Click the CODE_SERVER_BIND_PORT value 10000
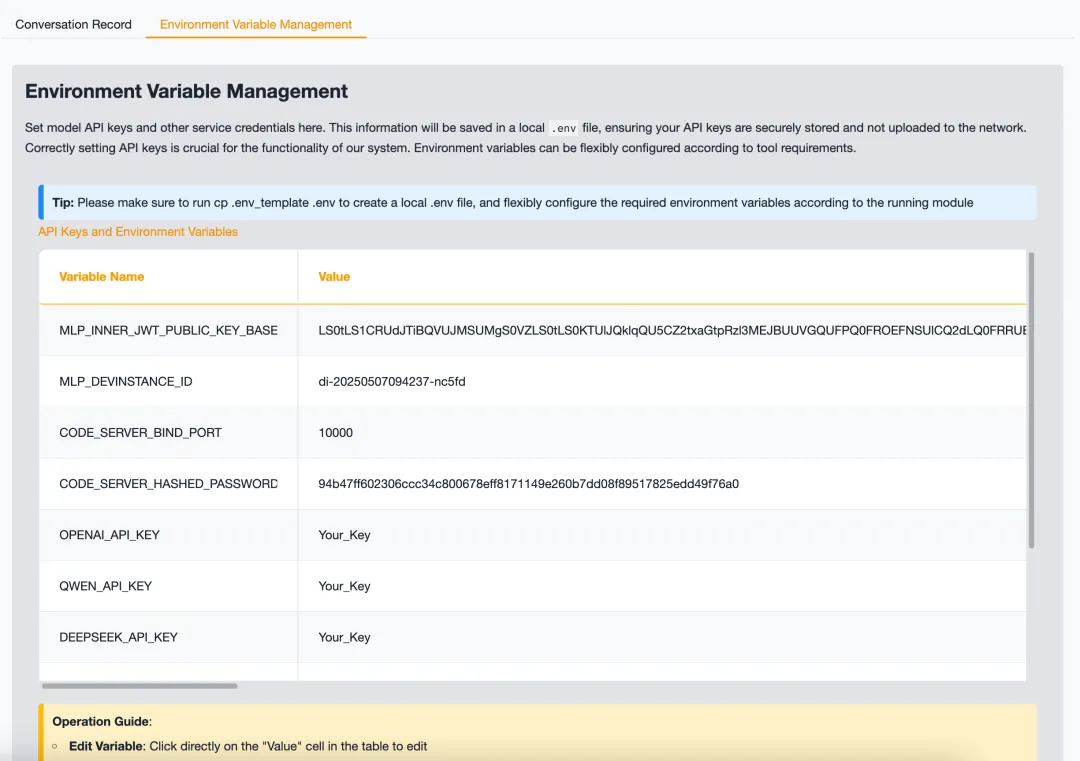The image size is (1080, 761). tap(336, 433)
